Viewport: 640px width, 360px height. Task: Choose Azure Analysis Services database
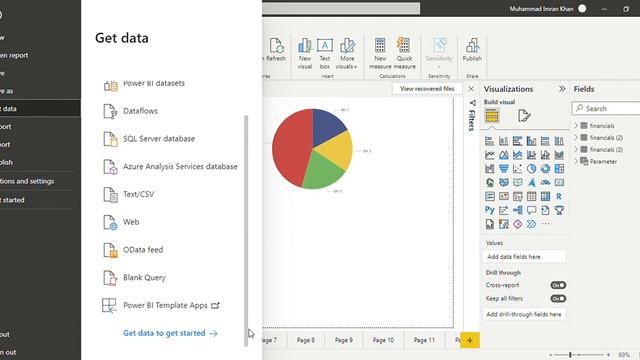pos(170,167)
